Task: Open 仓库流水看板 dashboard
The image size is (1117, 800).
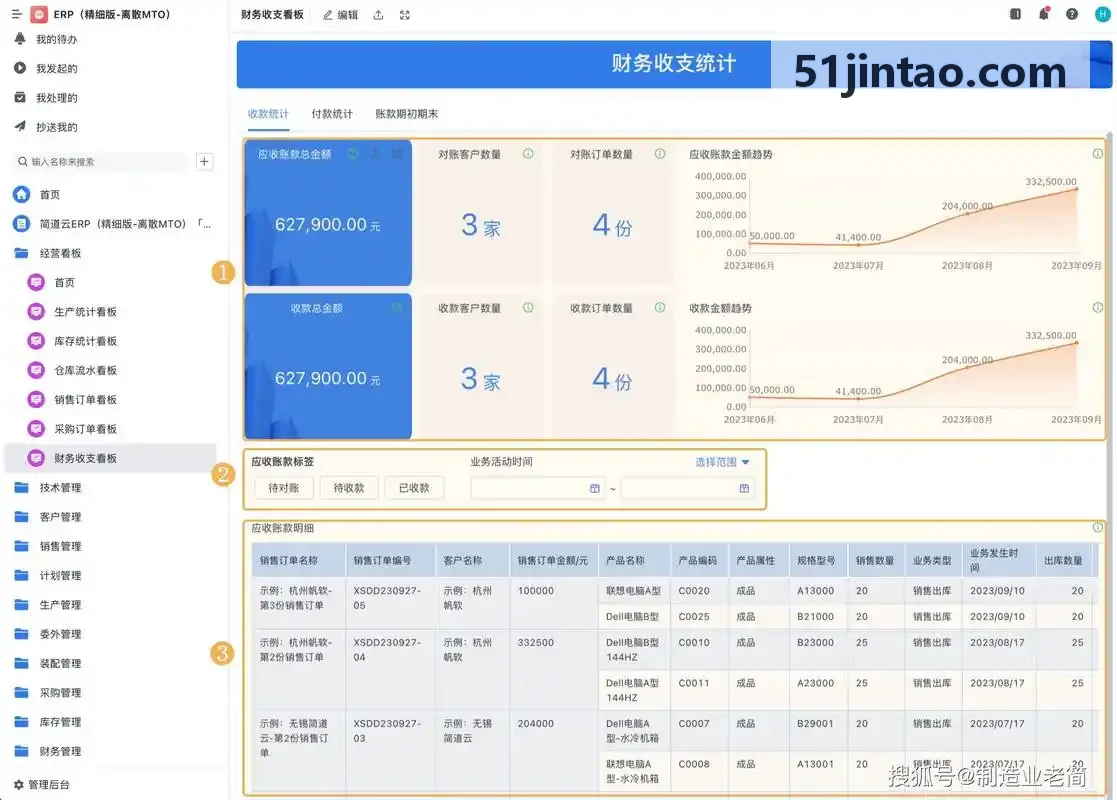Action: [85, 370]
